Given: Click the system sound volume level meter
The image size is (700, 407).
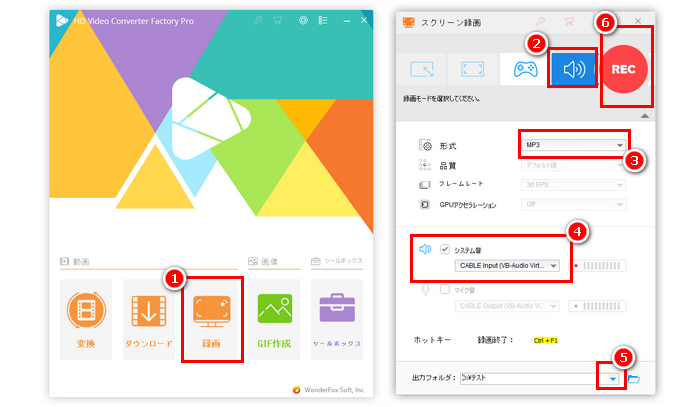Looking at the screenshot, I should (597, 266).
